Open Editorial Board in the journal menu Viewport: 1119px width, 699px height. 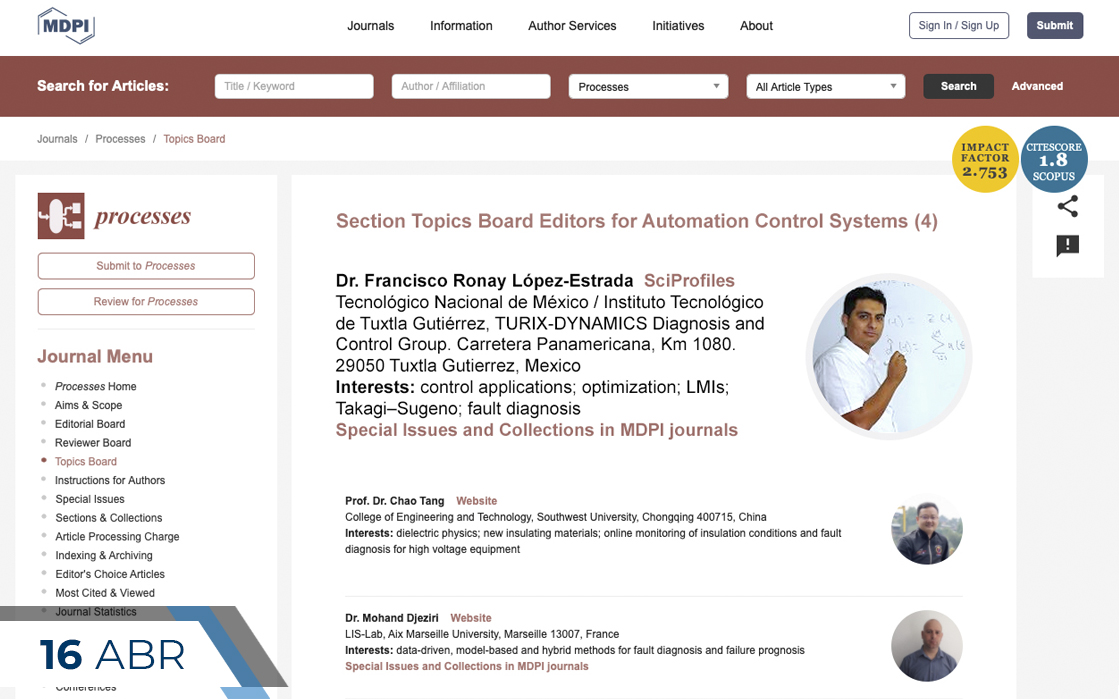click(90, 424)
